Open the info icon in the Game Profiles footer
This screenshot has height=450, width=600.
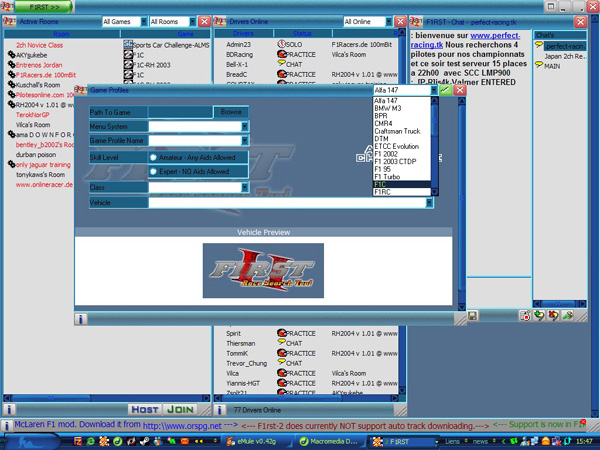pyautogui.click(x=81, y=319)
